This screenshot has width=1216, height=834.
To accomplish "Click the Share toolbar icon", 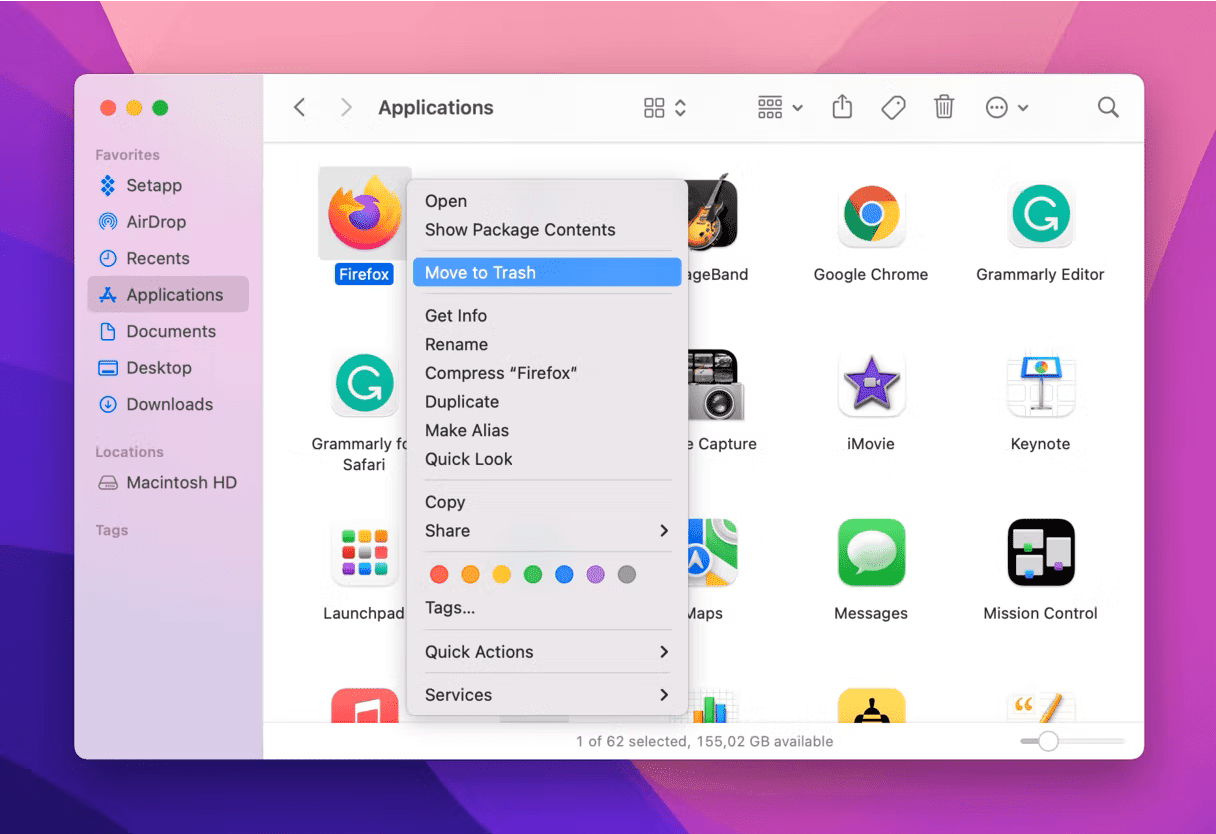I will click(x=842, y=107).
